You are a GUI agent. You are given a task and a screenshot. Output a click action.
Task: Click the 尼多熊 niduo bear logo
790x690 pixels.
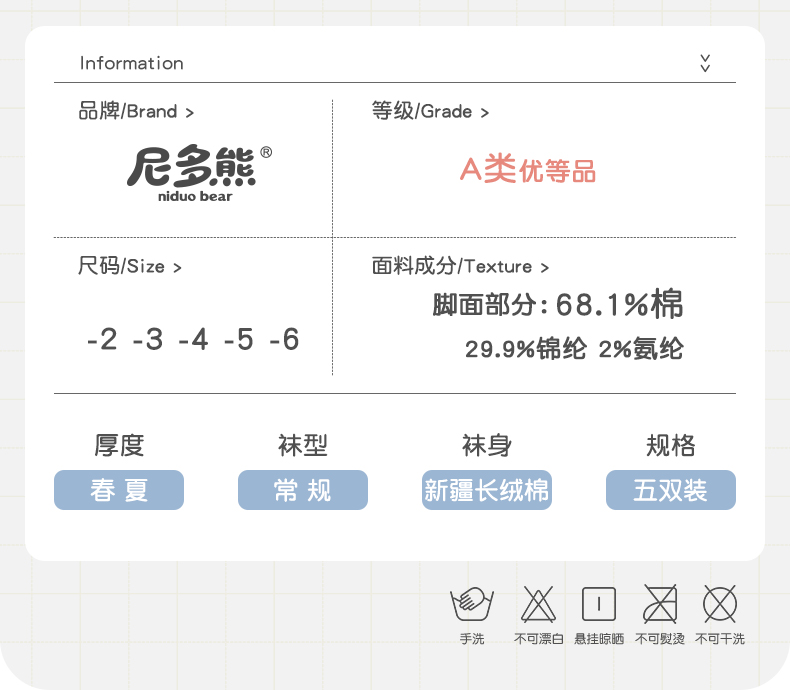(x=200, y=174)
